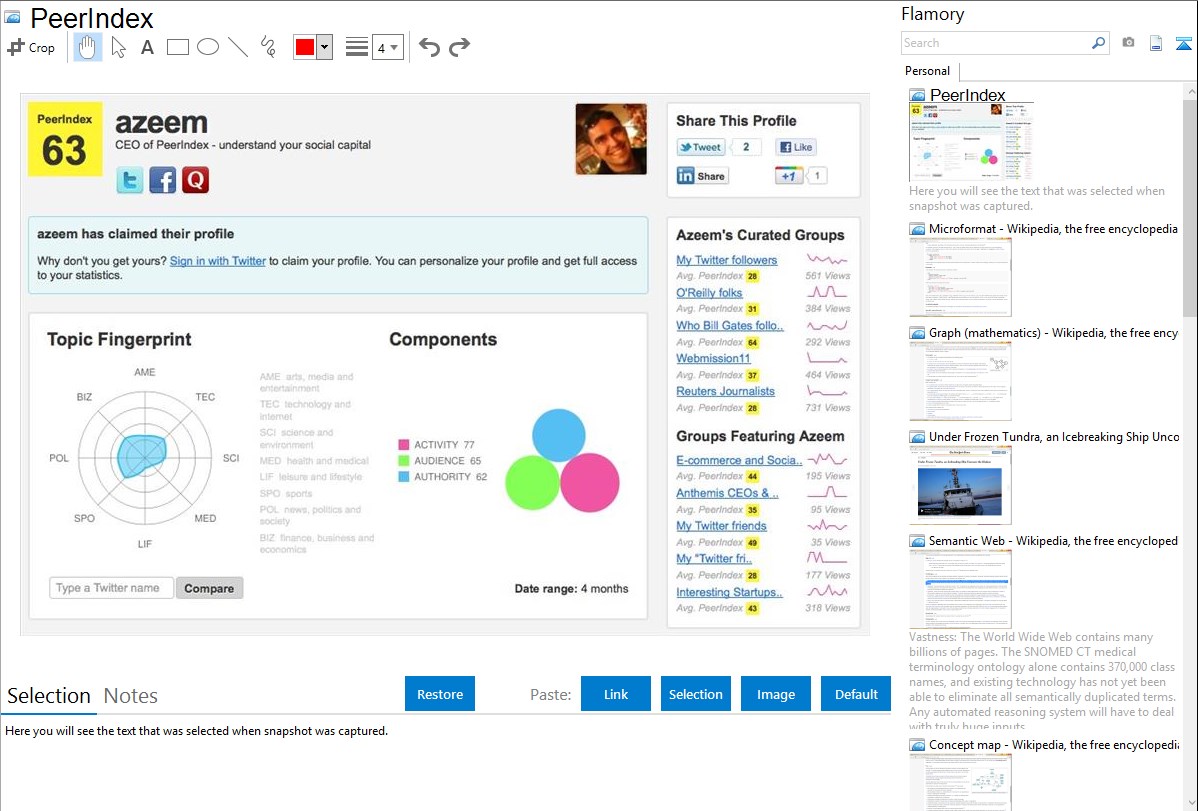
Task: Open the Interesting Startups.. link
Action: point(730,592)
